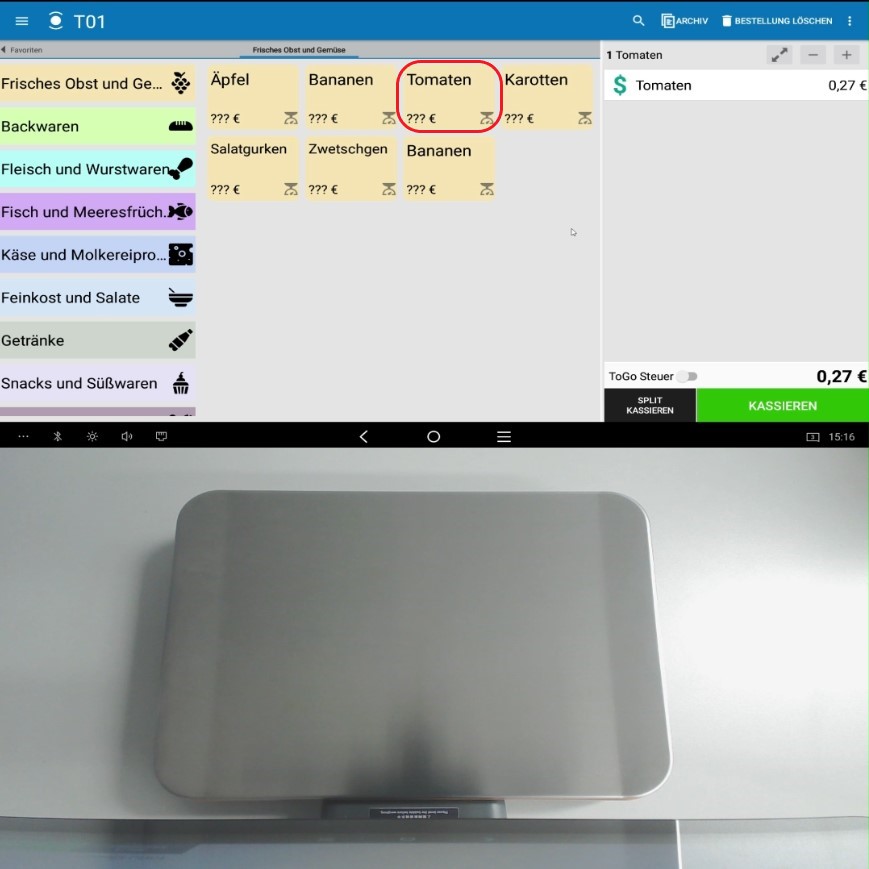This screenshot has height=869, width=869.
Task: Click the Split Kassieren button
Action: 649,406
